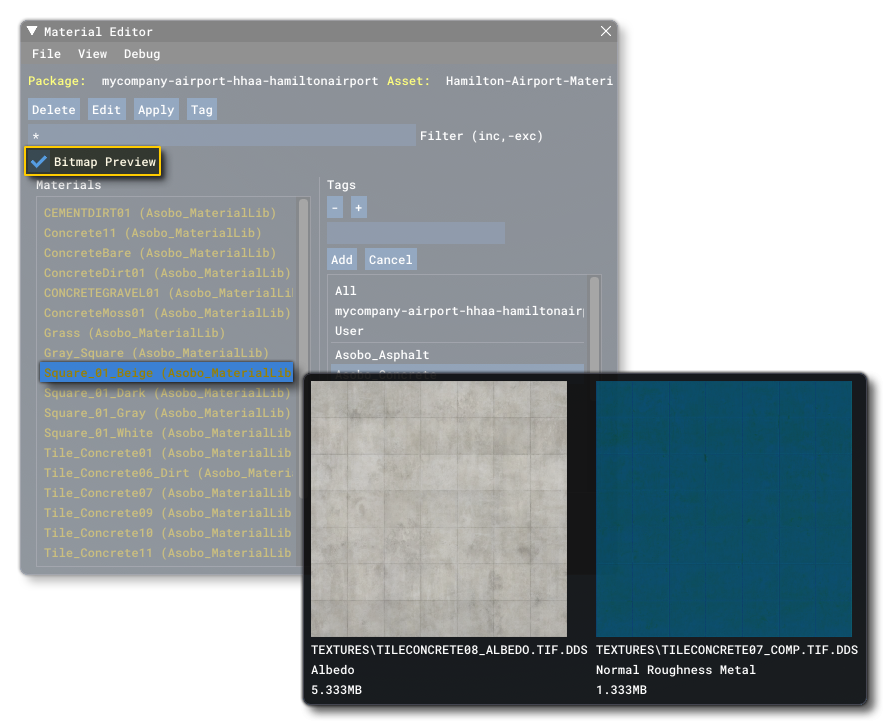
Task: Select the Grass material in the list
Action: pyautogui.click(x=102, y=332)
